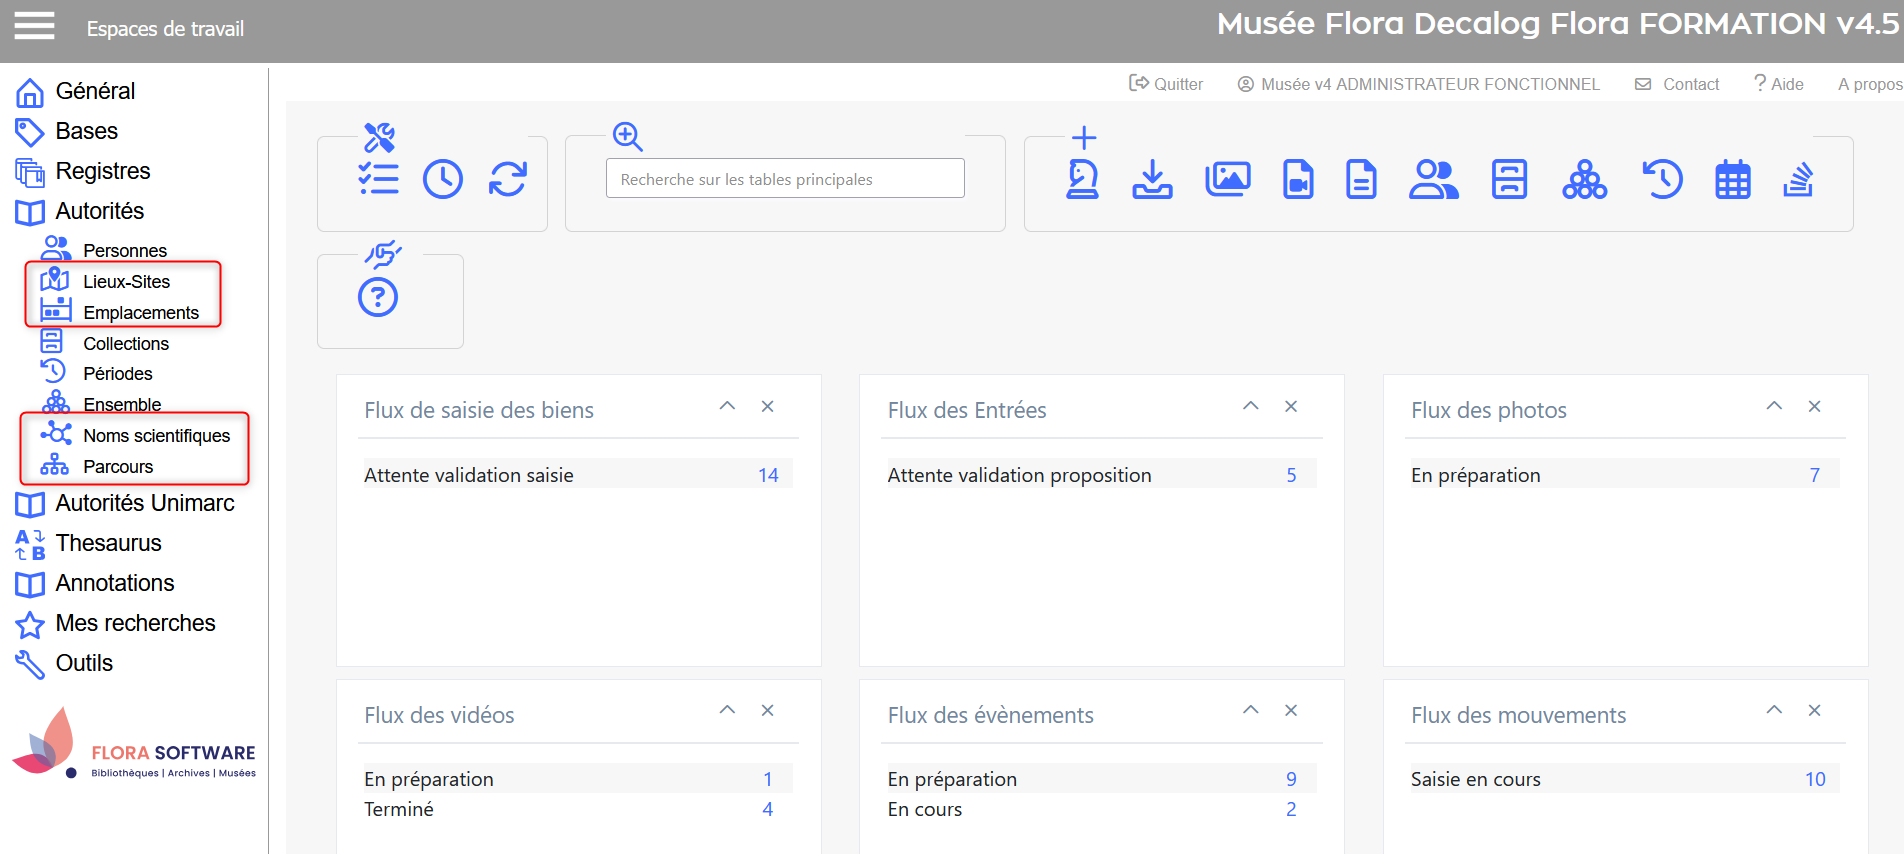Open the calendar icon in the toolbar
Screen dimensions: 1904x854
1732,180
